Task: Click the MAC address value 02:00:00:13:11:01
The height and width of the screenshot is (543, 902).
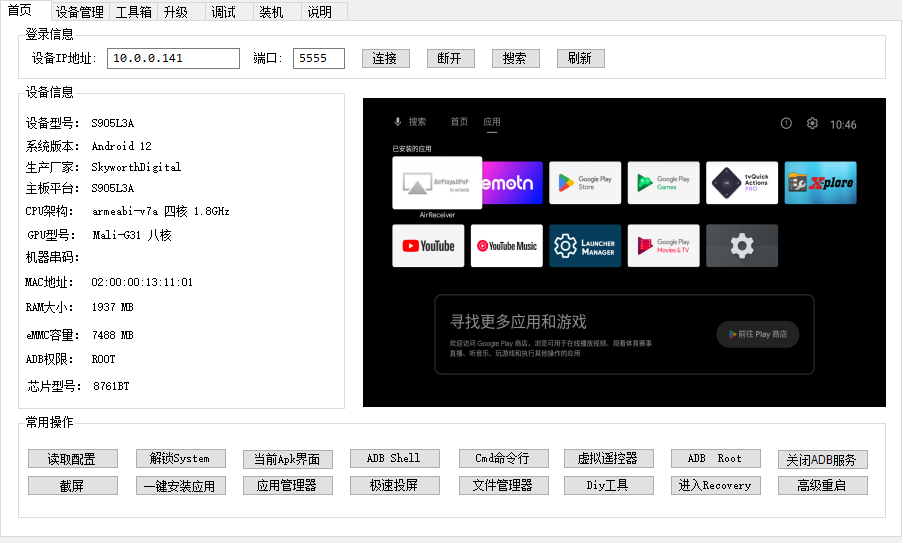Action: 142,282
